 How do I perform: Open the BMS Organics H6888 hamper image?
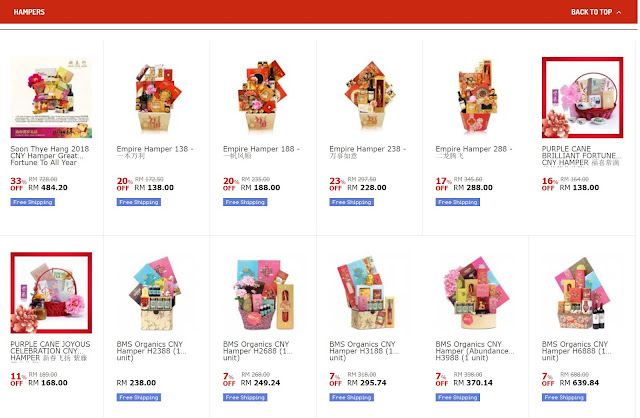point(582,293)
